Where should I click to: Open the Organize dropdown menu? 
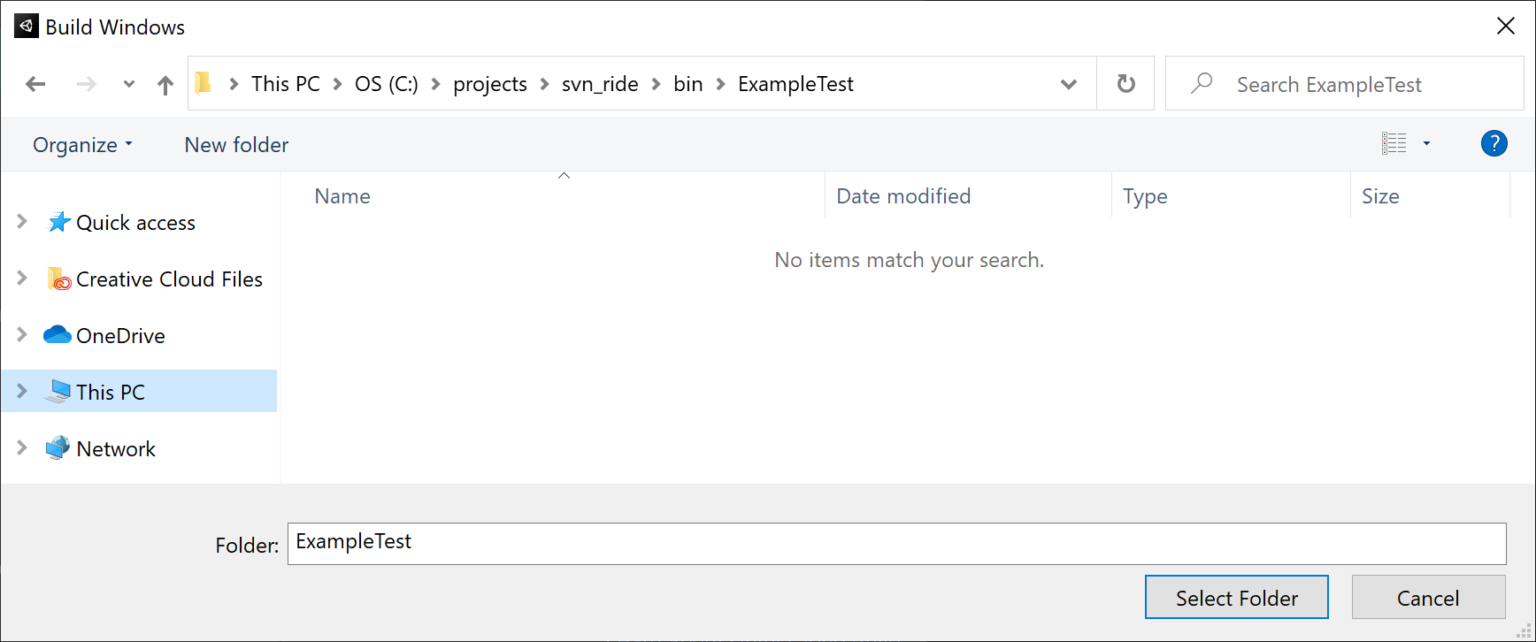pos(80,144)
